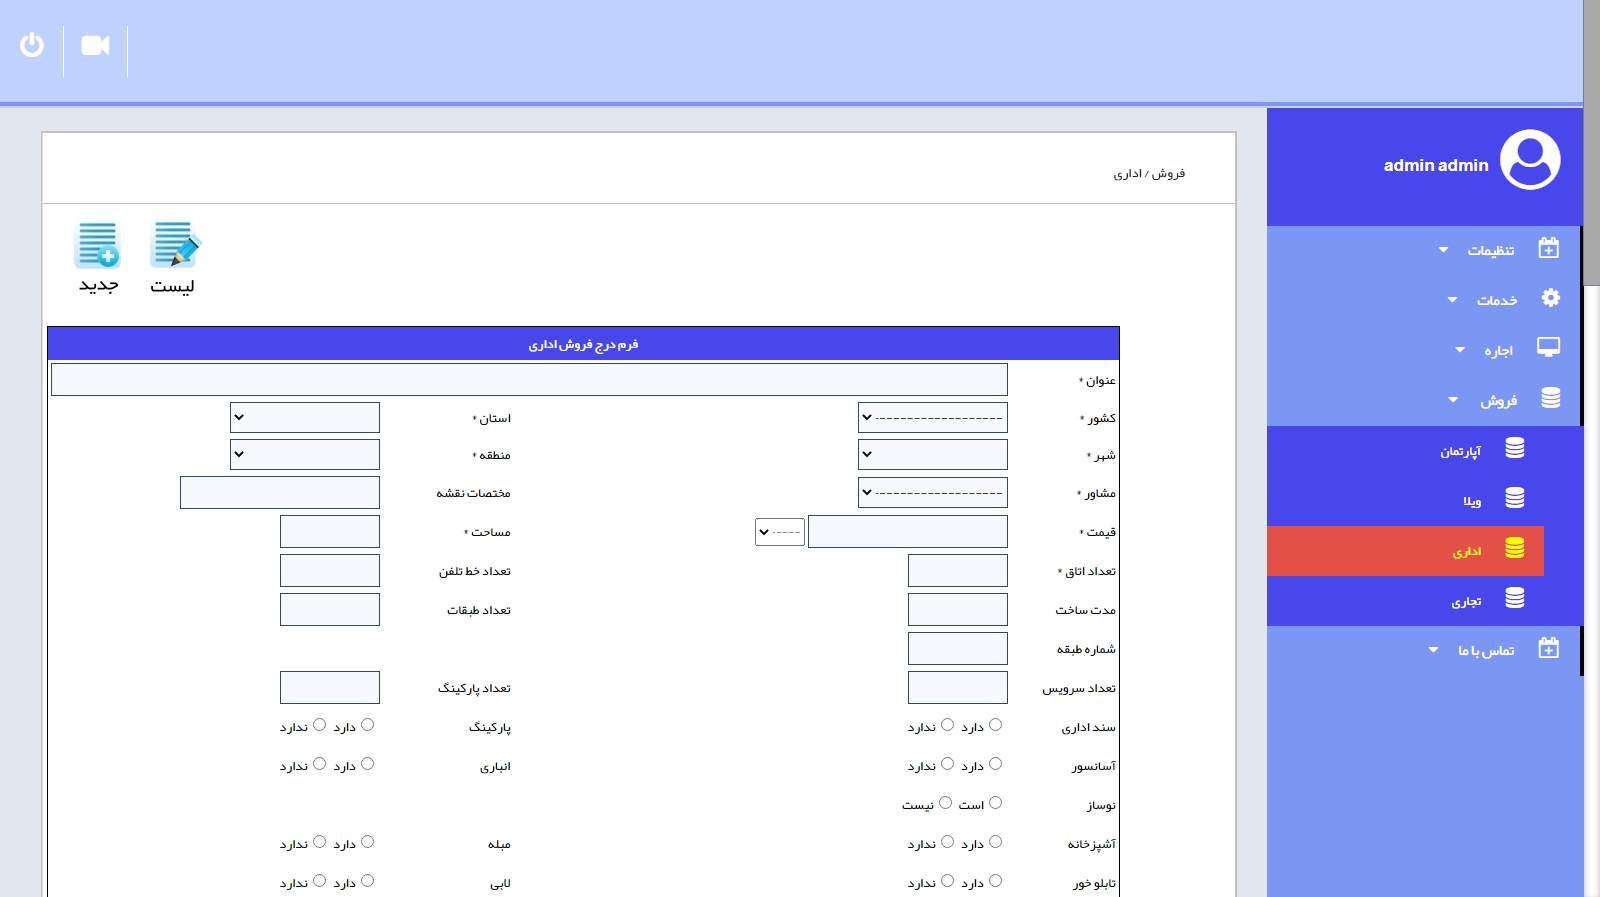The height and width of the screenshot is (897, 1600).
Task: Select است for نوساز
Action: [995, 803]
